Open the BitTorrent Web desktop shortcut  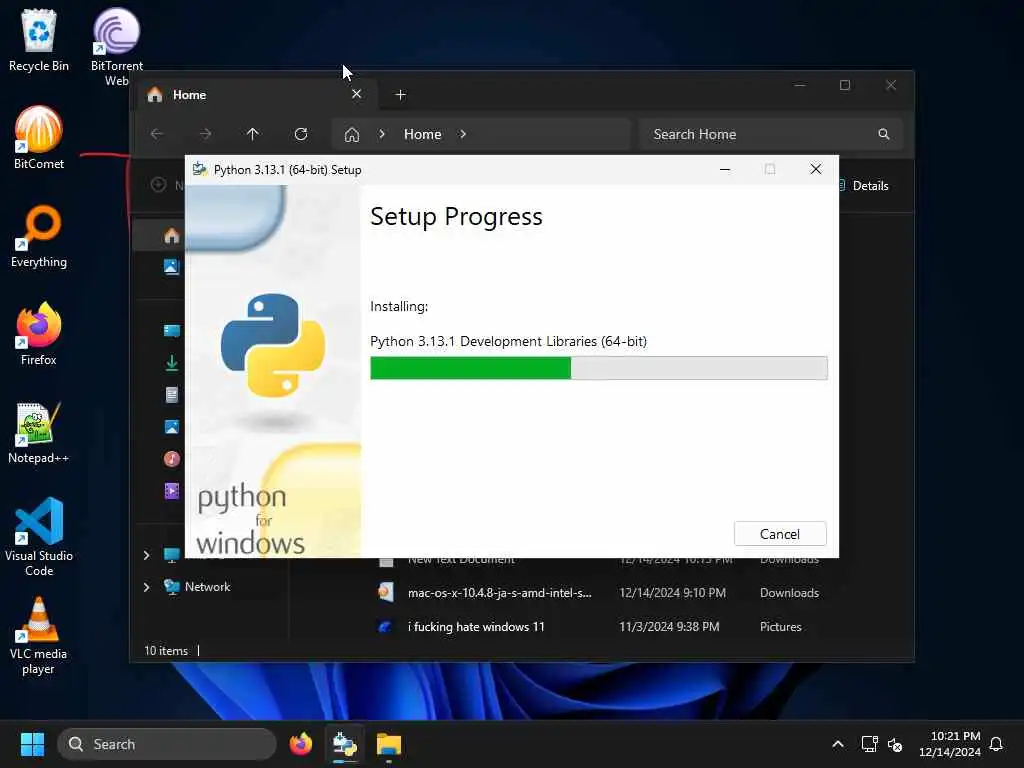(x=116, y=47)
